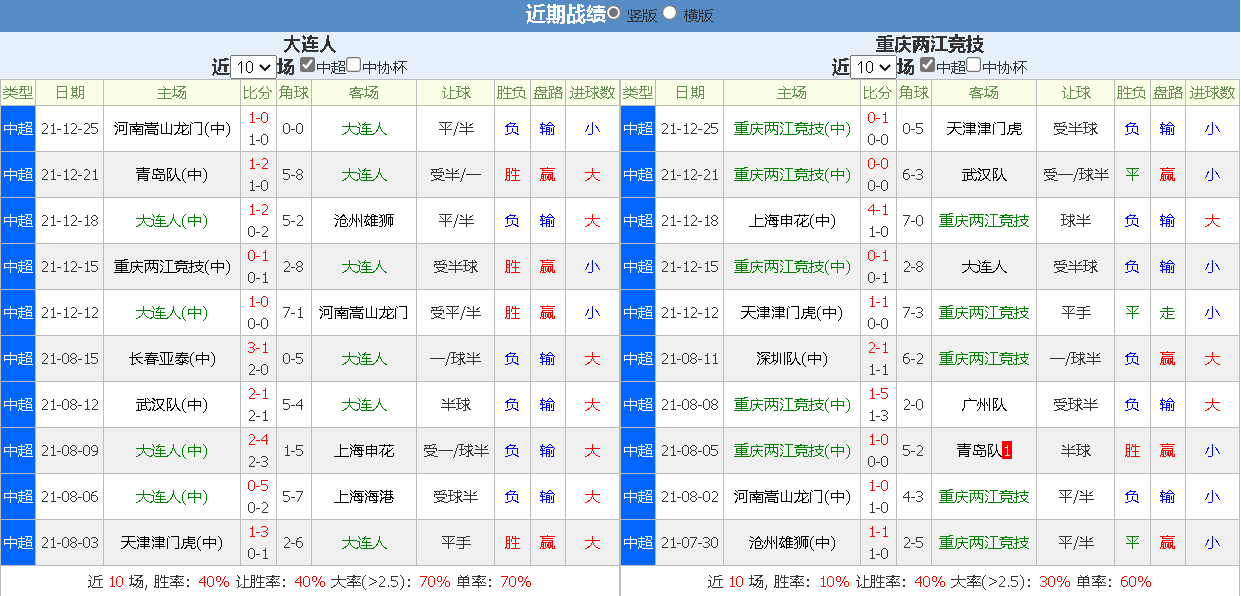The image size is (1241, 596).
Task: Check 中协杯 checkbox under 大连人
Action: (x=354, y=65)
